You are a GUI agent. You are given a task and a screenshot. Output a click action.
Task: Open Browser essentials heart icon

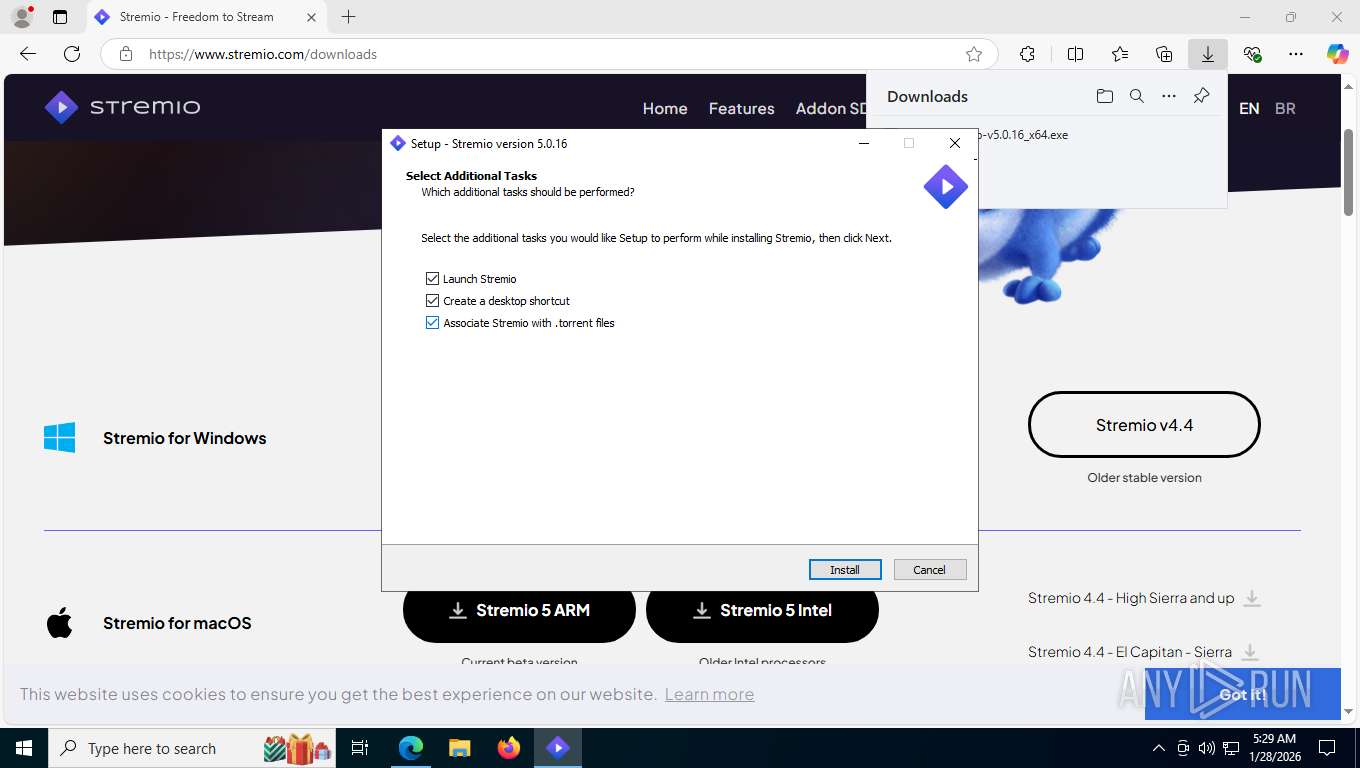coord(1252,54)
